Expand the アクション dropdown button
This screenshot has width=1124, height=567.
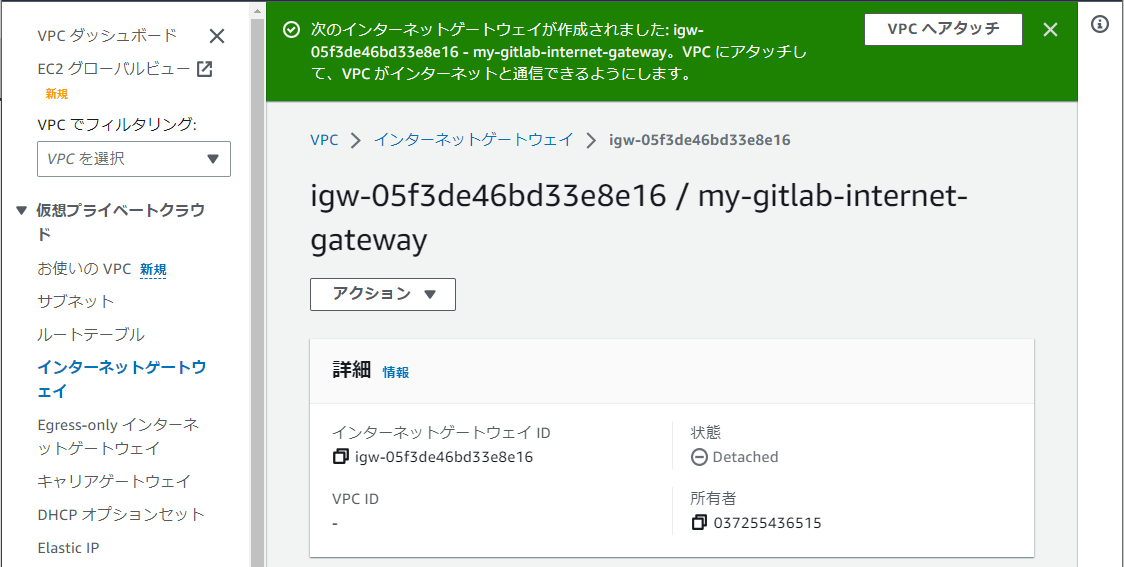click(x=383, y=294)
